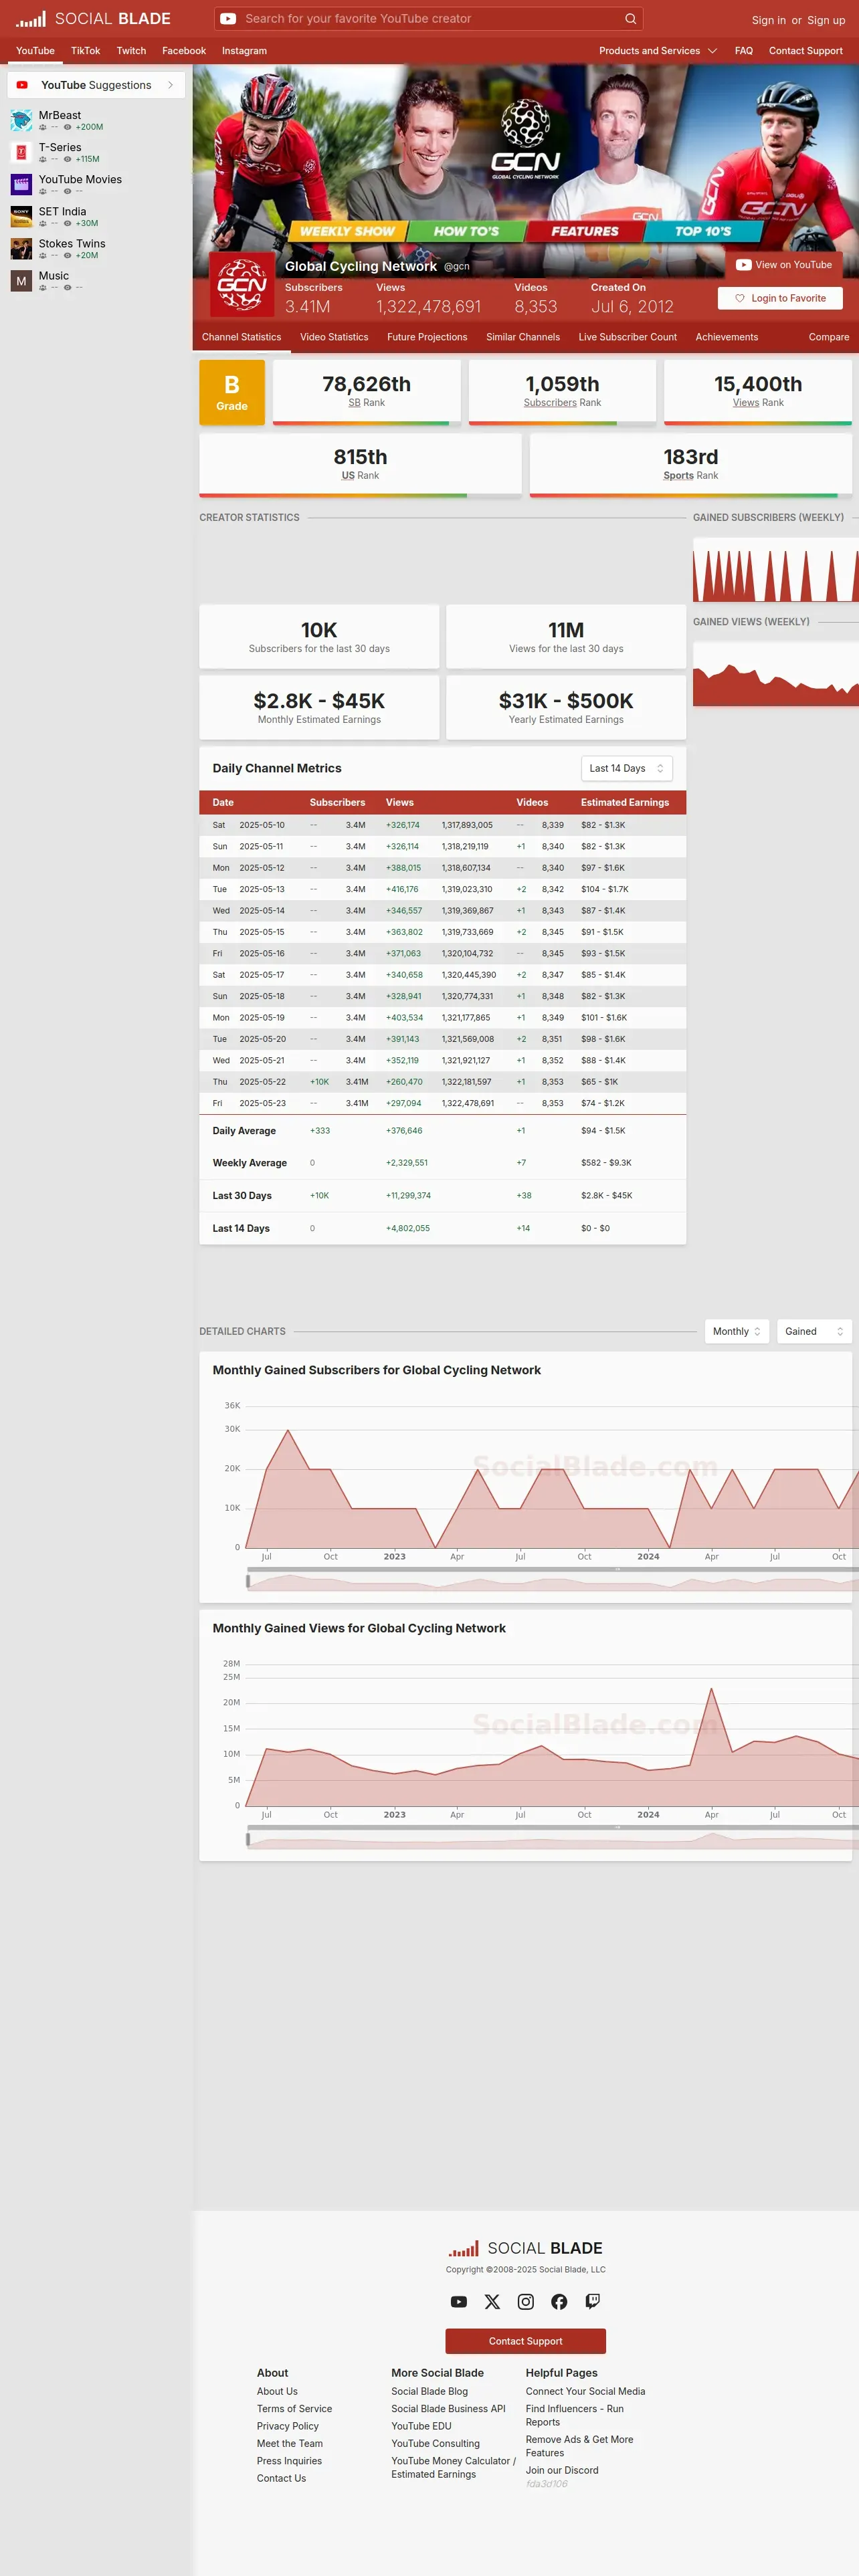Open the Products and Services dropdown

click(658, 51)
